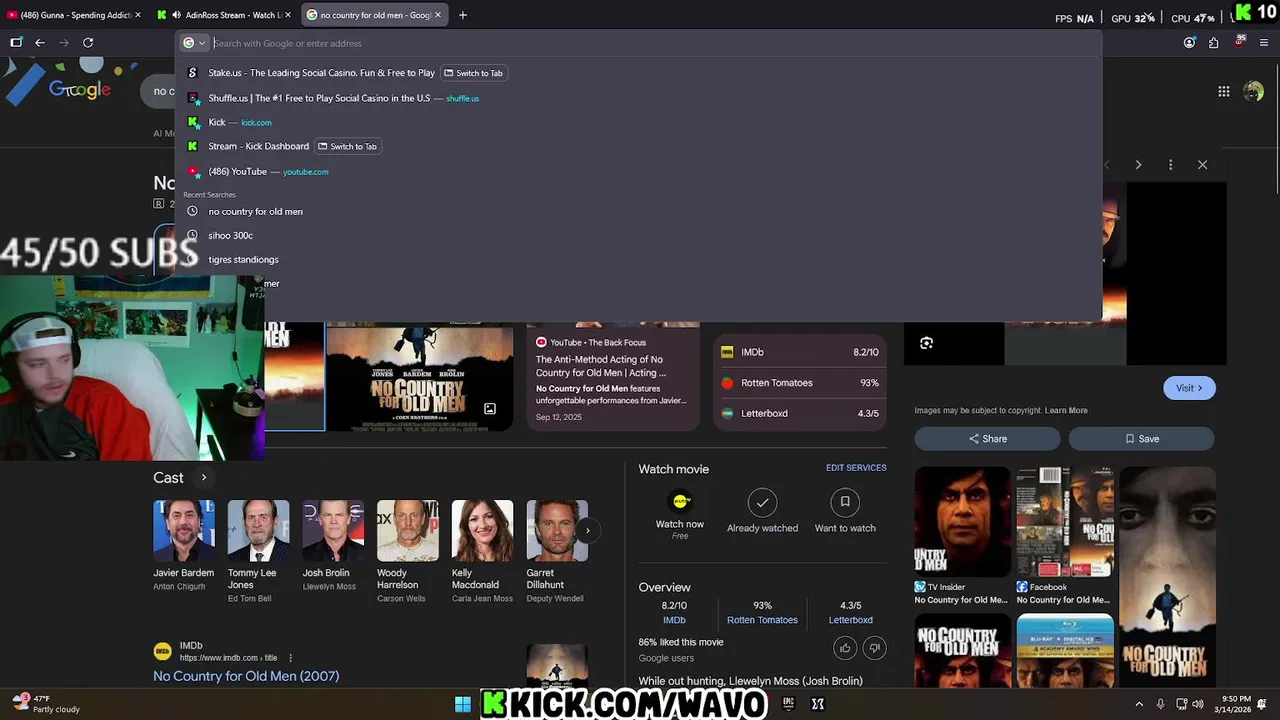
Task: Mute the AdinRoss Stream tab audio
Action: (177, 15)
